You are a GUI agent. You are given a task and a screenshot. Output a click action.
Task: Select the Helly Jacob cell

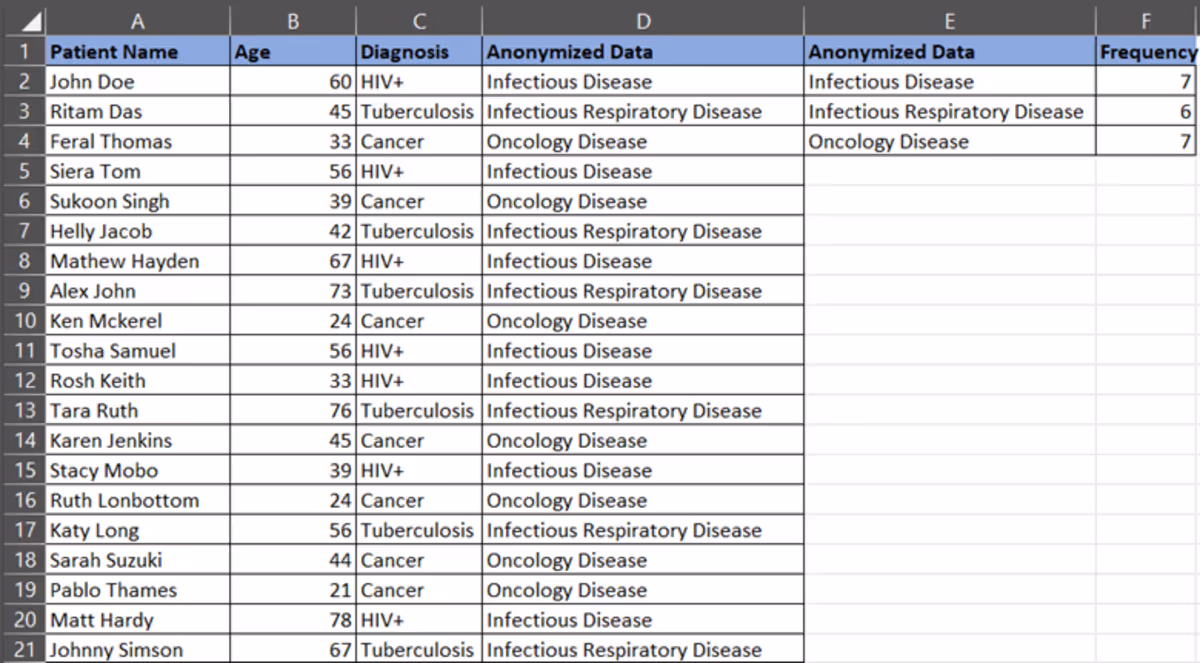pos(138,231)
